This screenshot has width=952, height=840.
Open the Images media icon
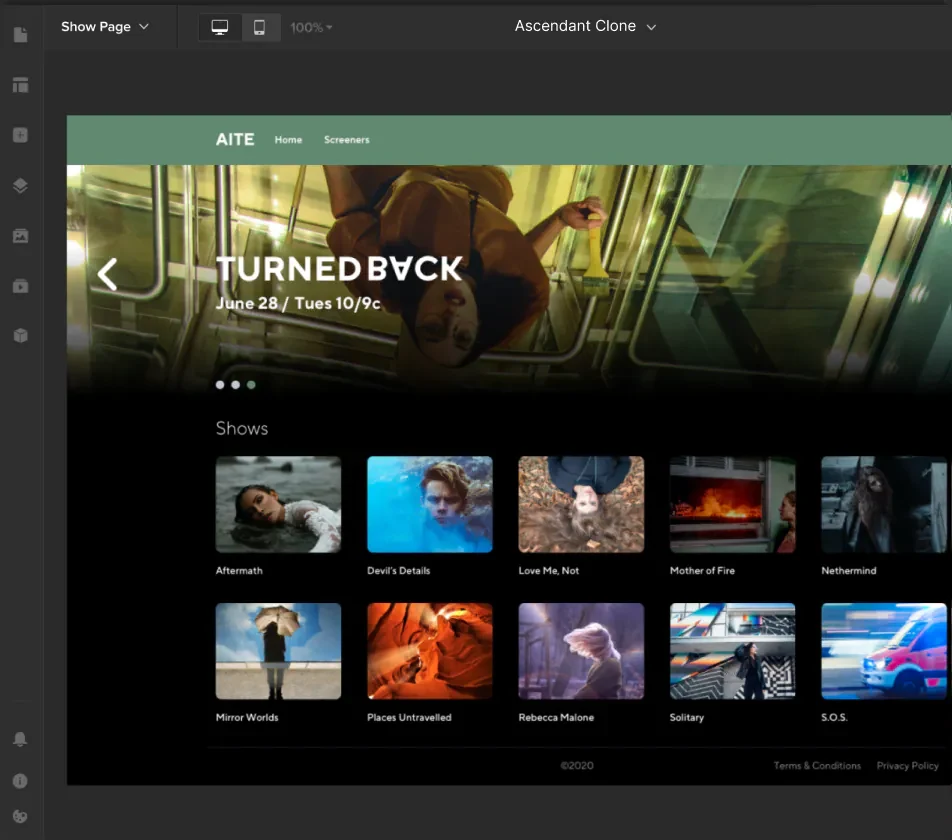20,236
